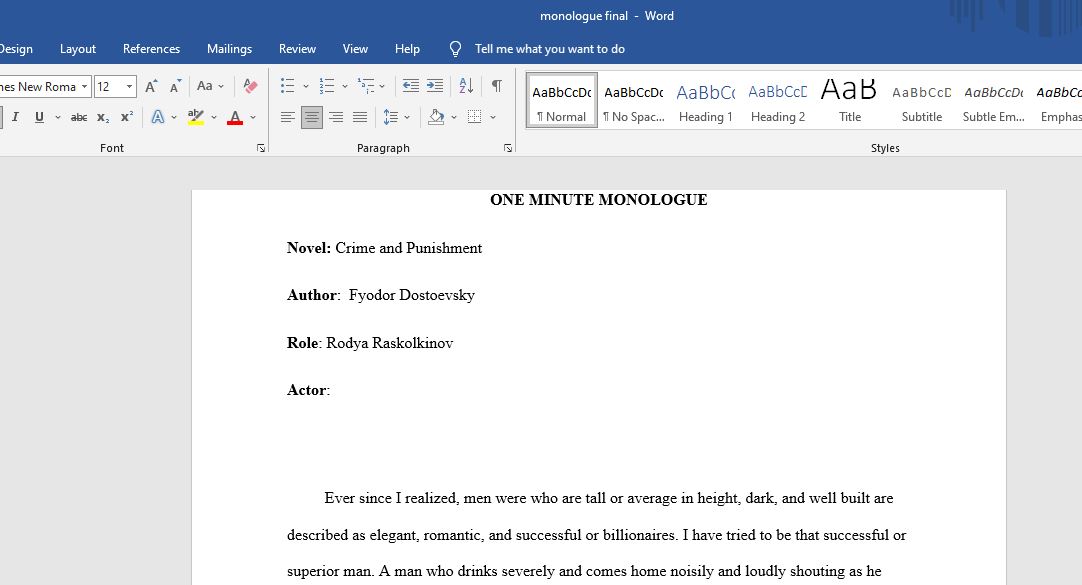Apply red font color
This screenshot has width=1082, height=585.
235,117
